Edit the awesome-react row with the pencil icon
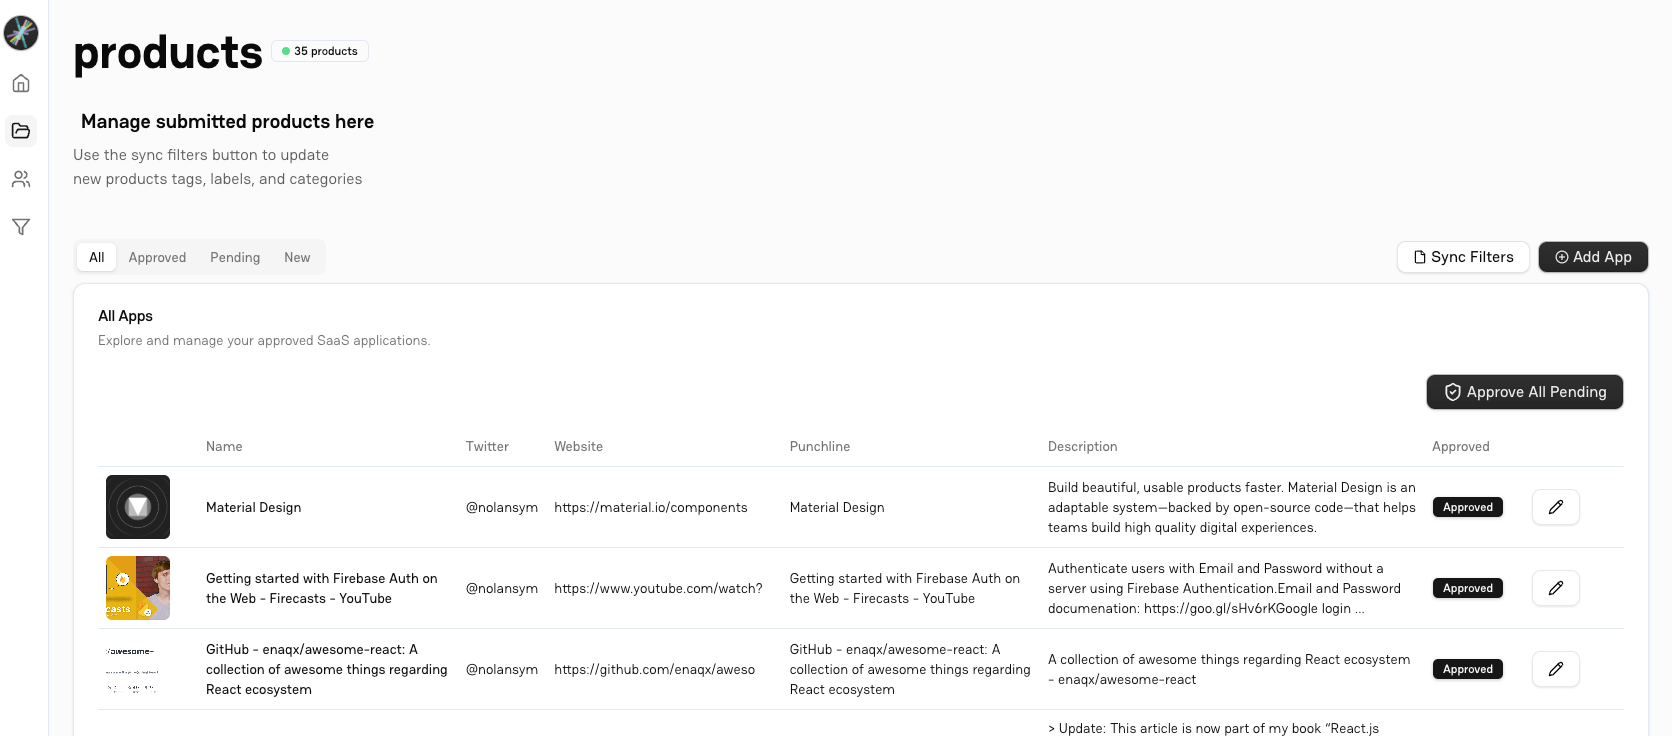 (x=1555, y=669)
